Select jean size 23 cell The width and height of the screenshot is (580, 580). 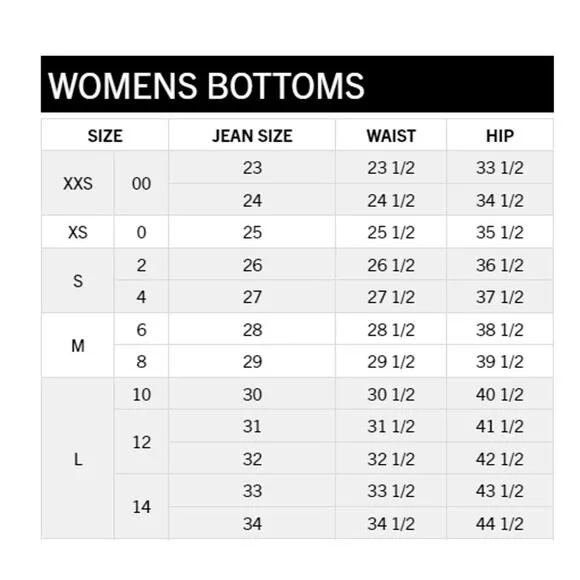point(252,168)
